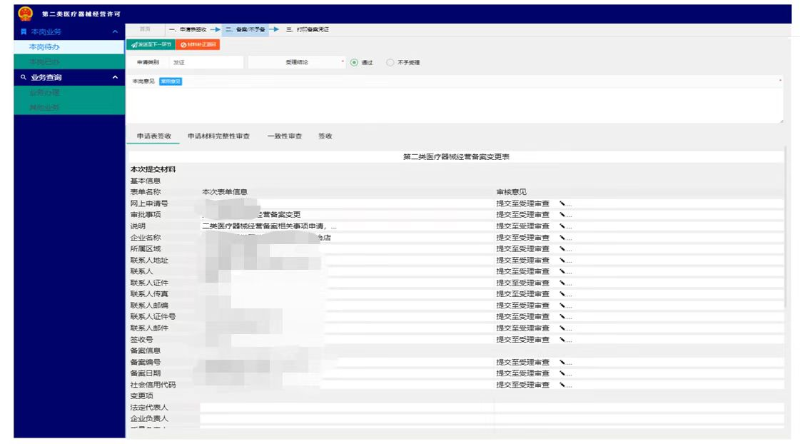Go to the 首页 tab

pyautogui.click(x=145, y=30)
